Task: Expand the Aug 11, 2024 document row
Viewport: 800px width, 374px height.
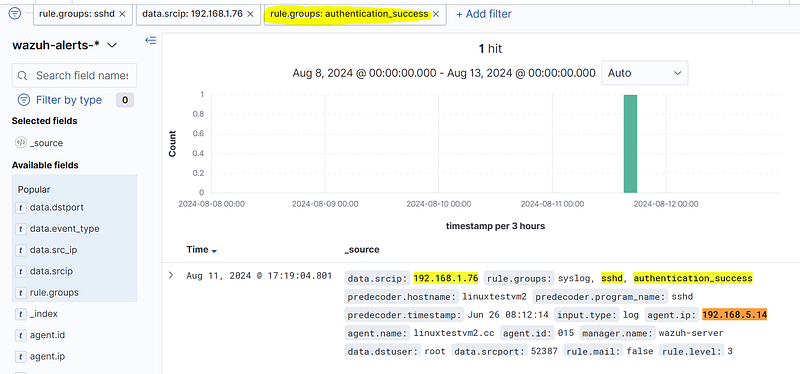Action: pyautogui.click(x=171, y=276)
